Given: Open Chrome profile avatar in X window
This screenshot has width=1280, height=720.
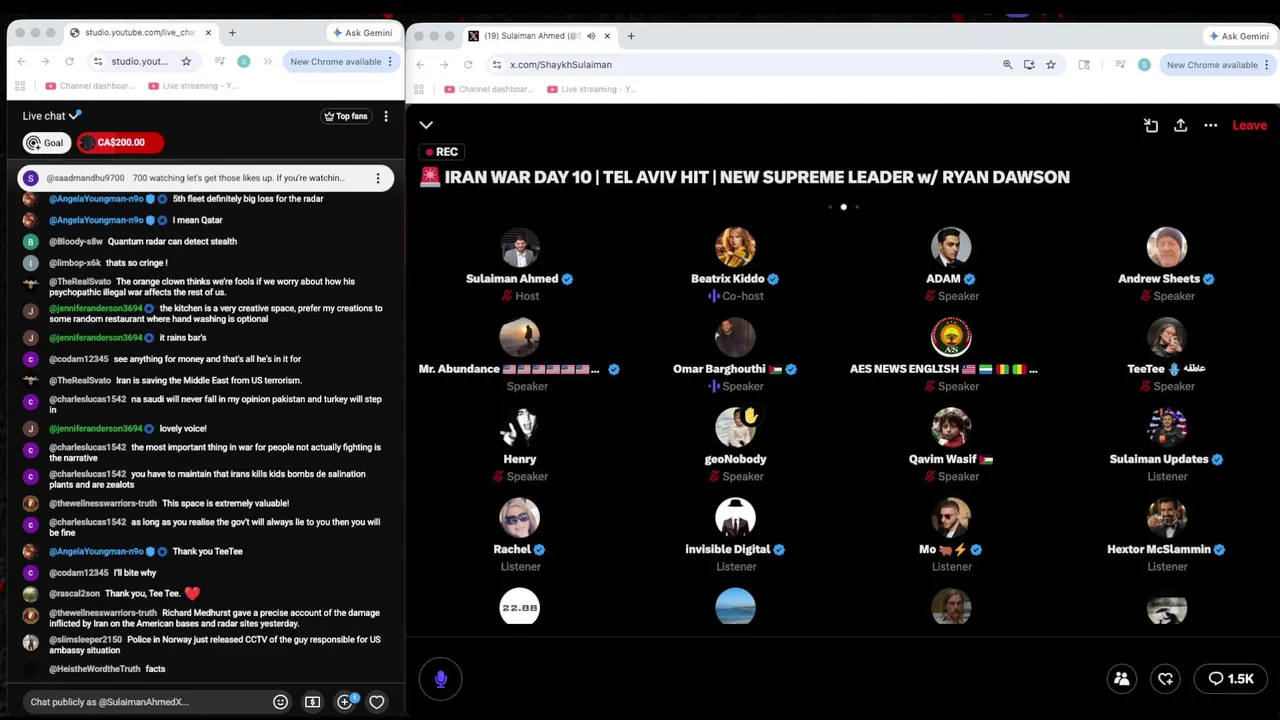Looking at the screenshot, I should (x=1144, y=65).
